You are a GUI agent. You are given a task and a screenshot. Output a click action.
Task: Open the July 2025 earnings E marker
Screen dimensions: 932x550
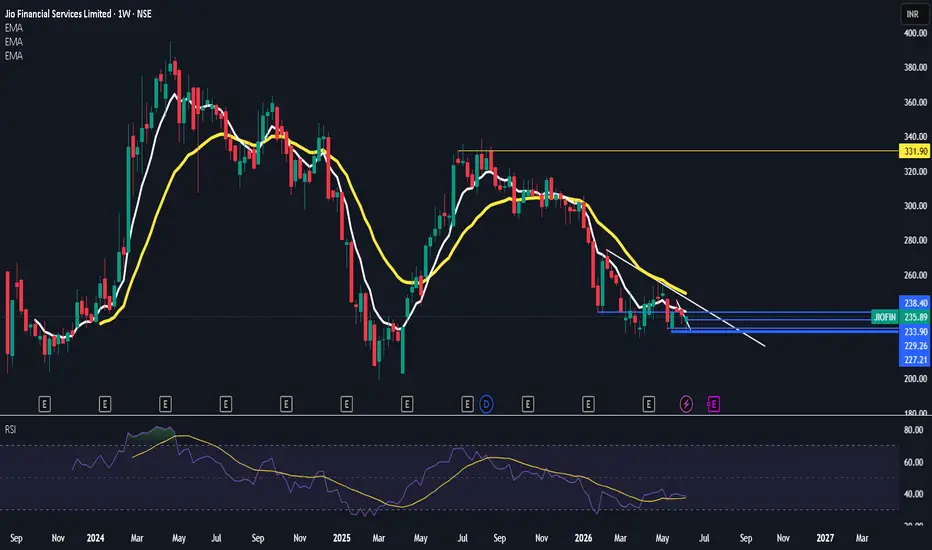pyautogui.click(x=467, y=405)
